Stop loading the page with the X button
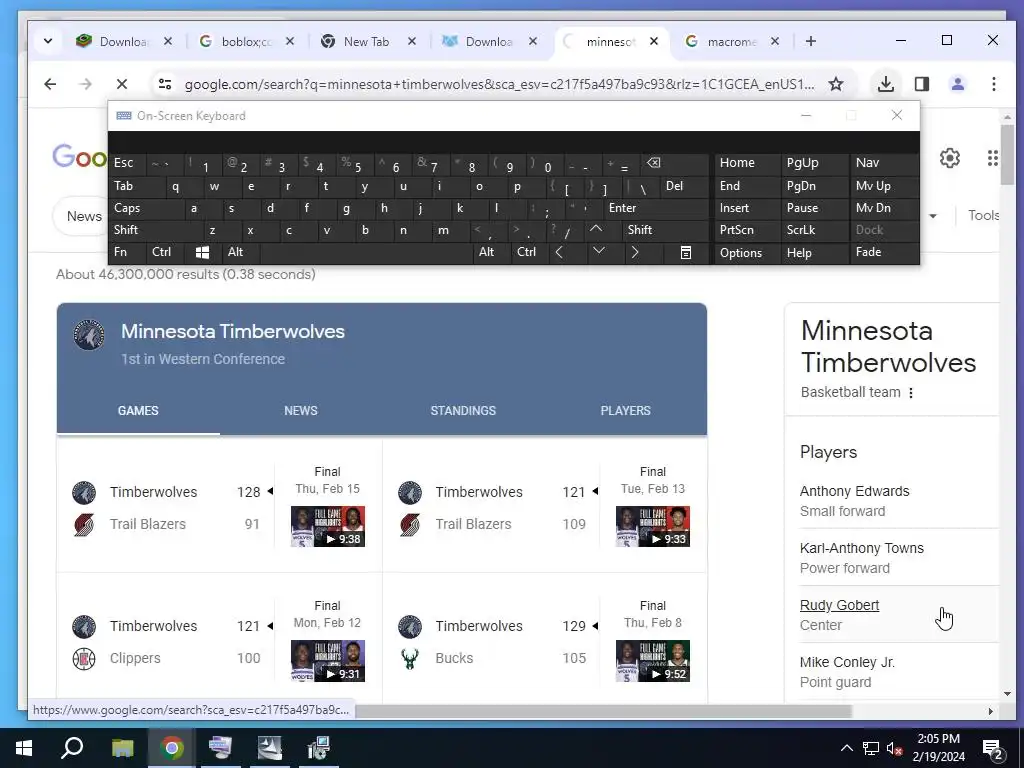 click(x=121, y=84)
